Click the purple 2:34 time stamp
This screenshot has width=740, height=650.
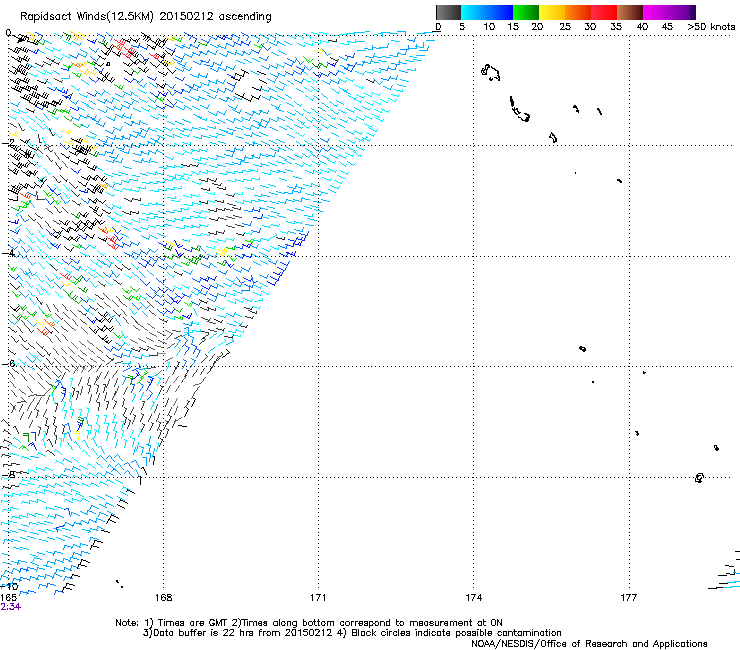10,607
